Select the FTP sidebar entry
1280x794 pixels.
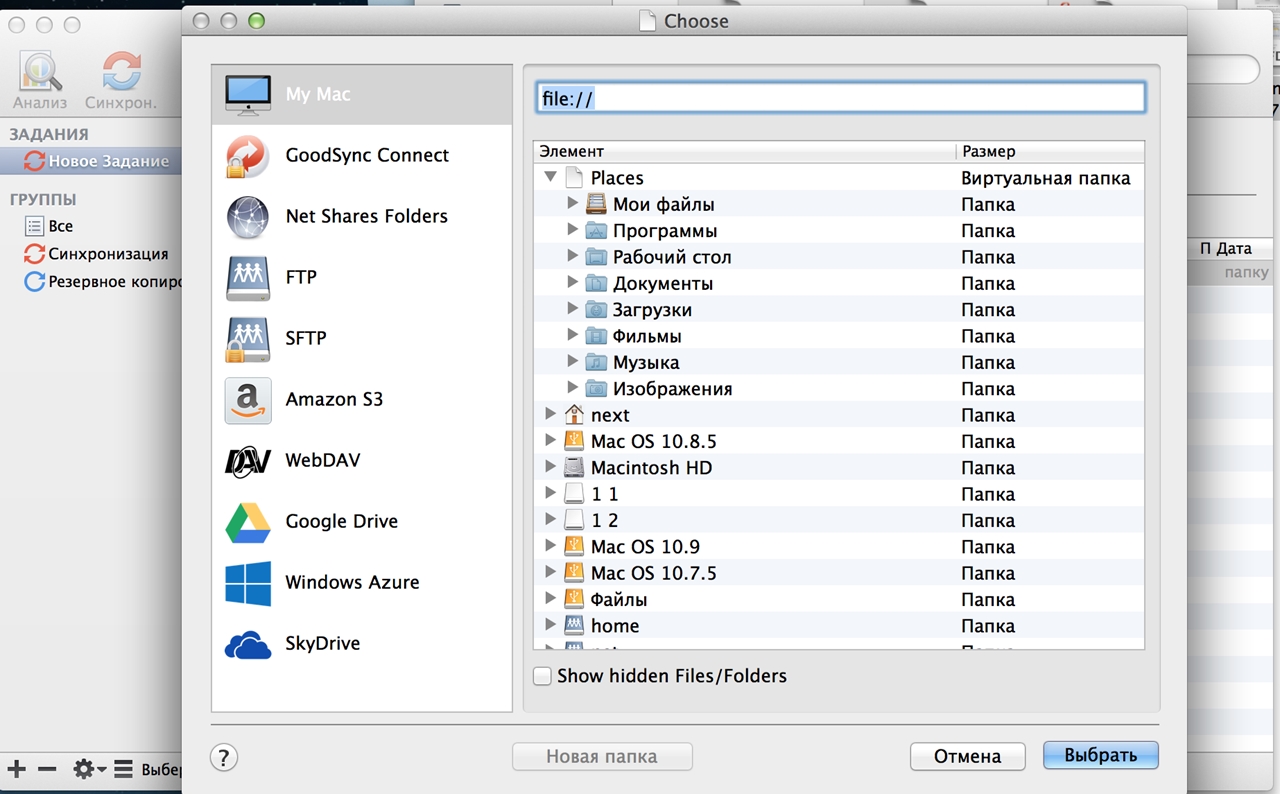[301, 277]
